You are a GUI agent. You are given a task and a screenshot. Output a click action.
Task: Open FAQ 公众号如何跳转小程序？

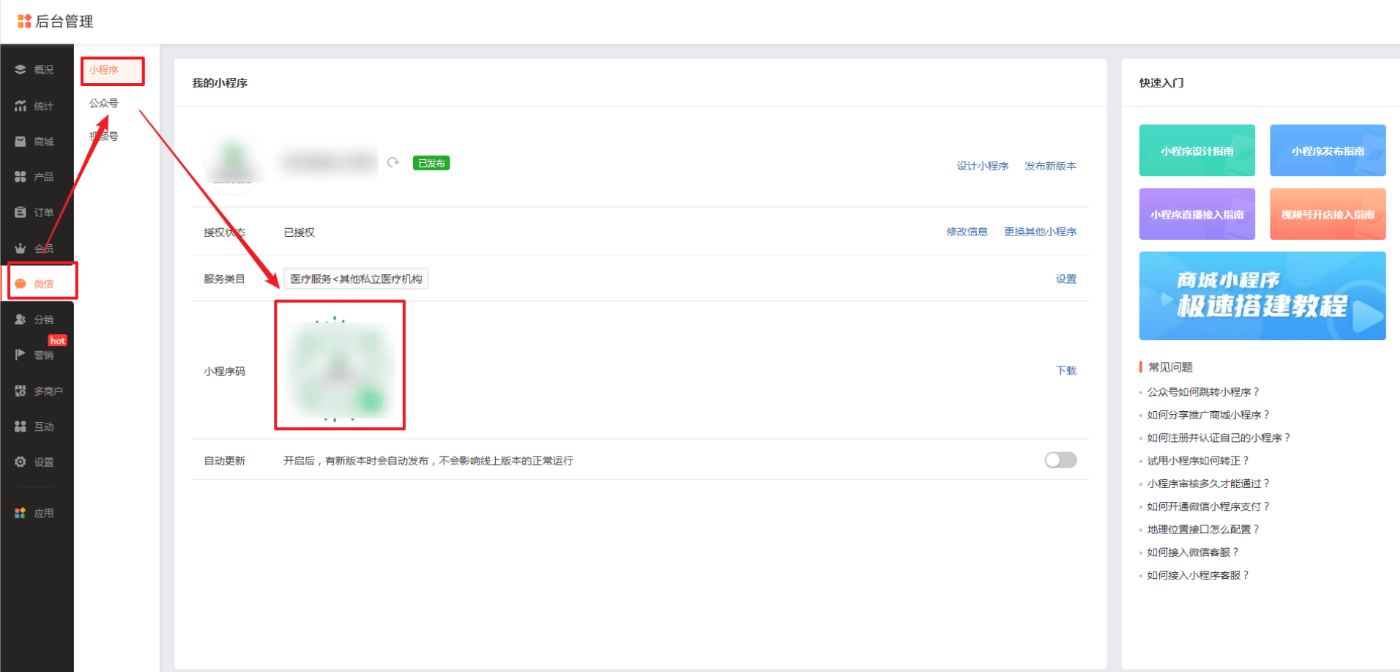tap(1203, 392)
